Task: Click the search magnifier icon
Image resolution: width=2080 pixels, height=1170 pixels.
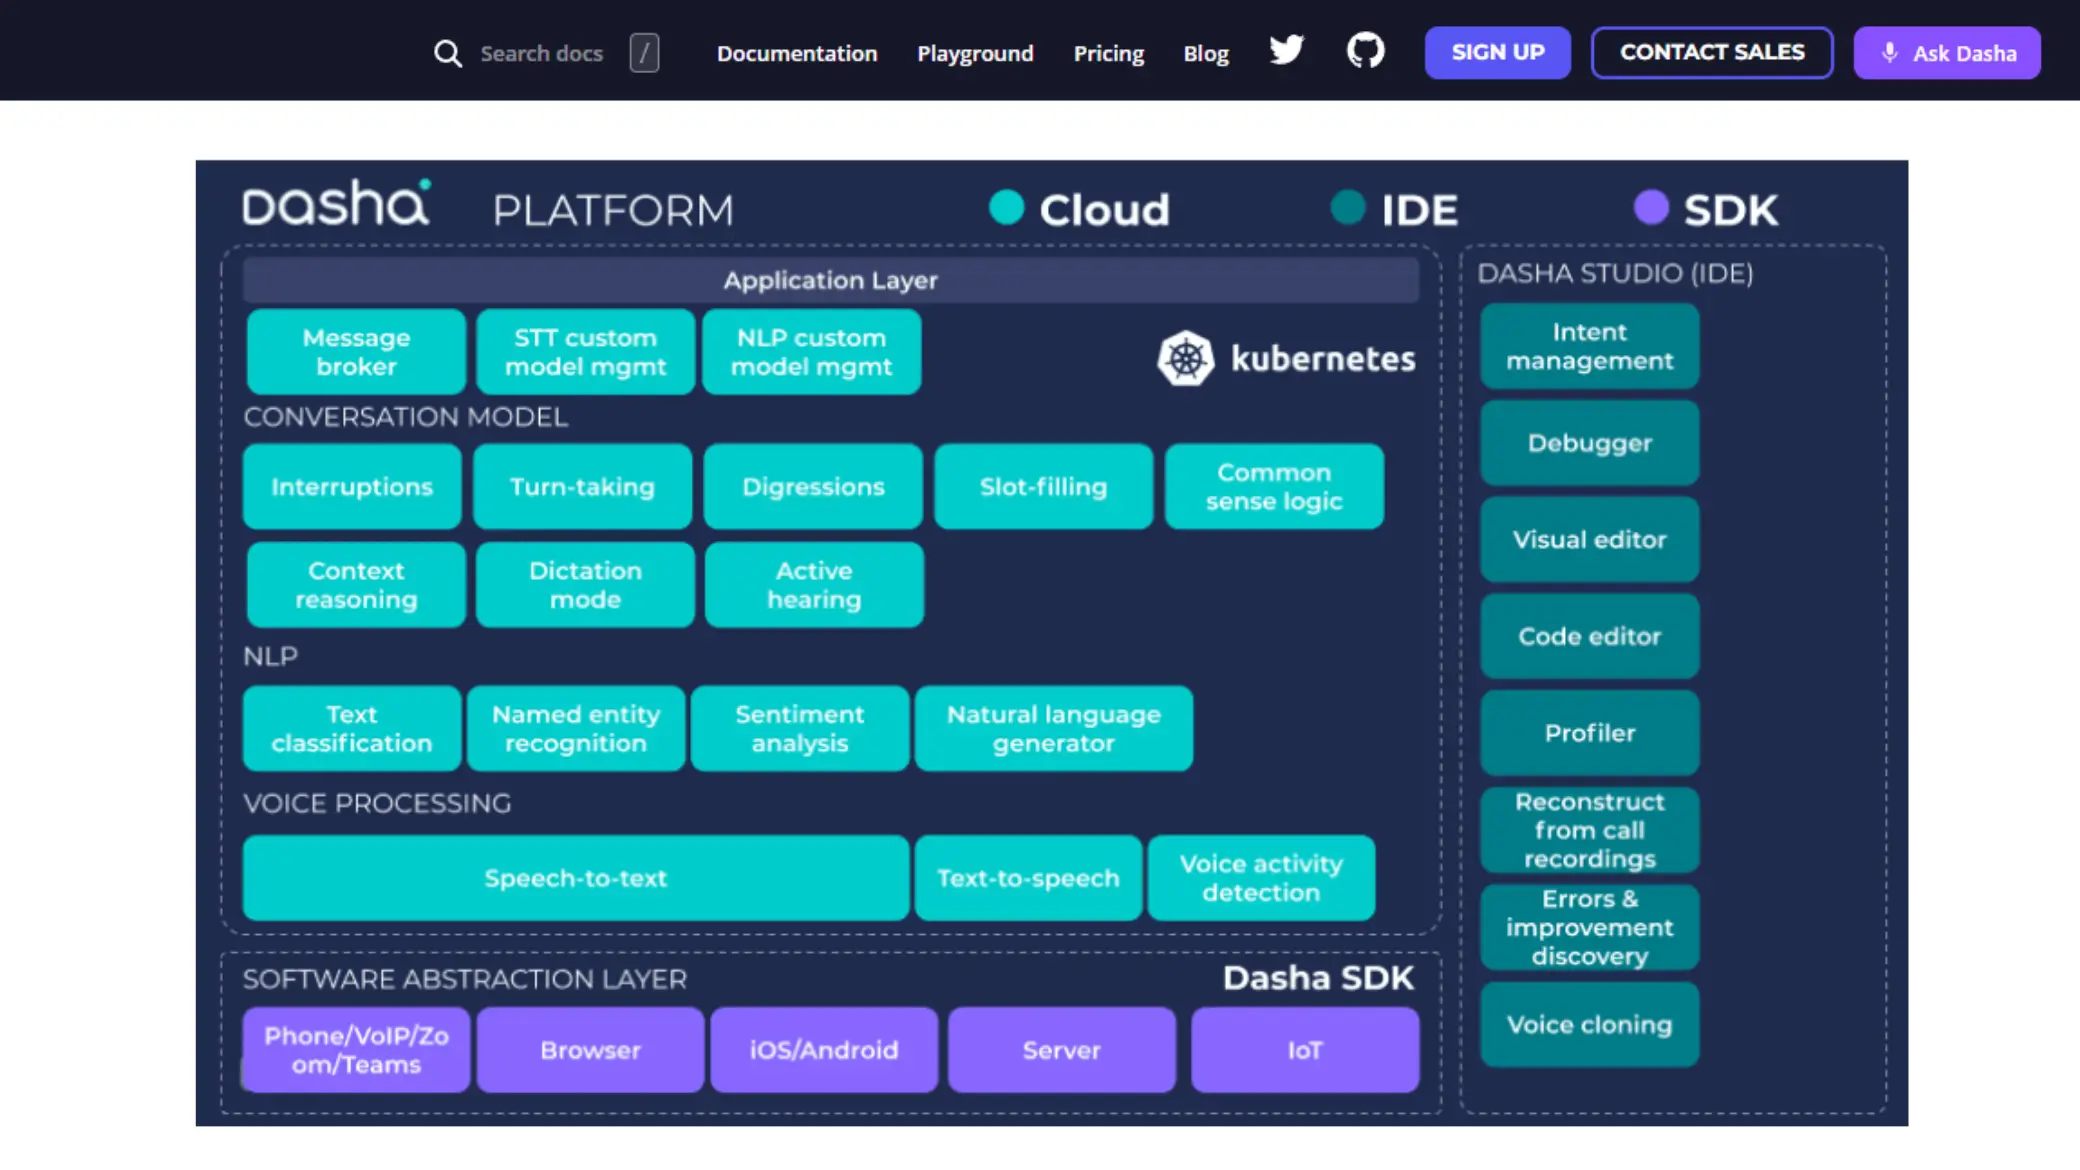Action: 447,53
